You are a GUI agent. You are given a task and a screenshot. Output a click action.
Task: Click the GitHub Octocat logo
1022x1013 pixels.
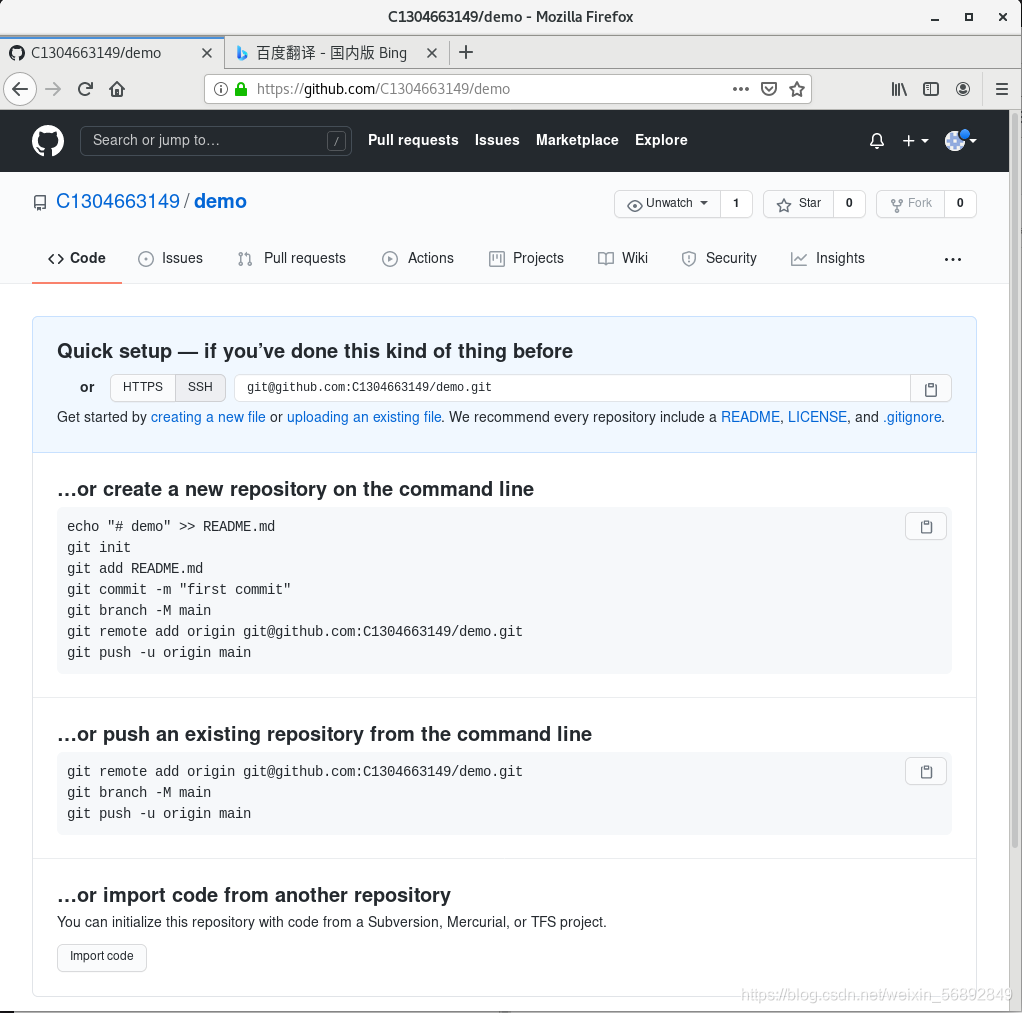click(48, 141)
